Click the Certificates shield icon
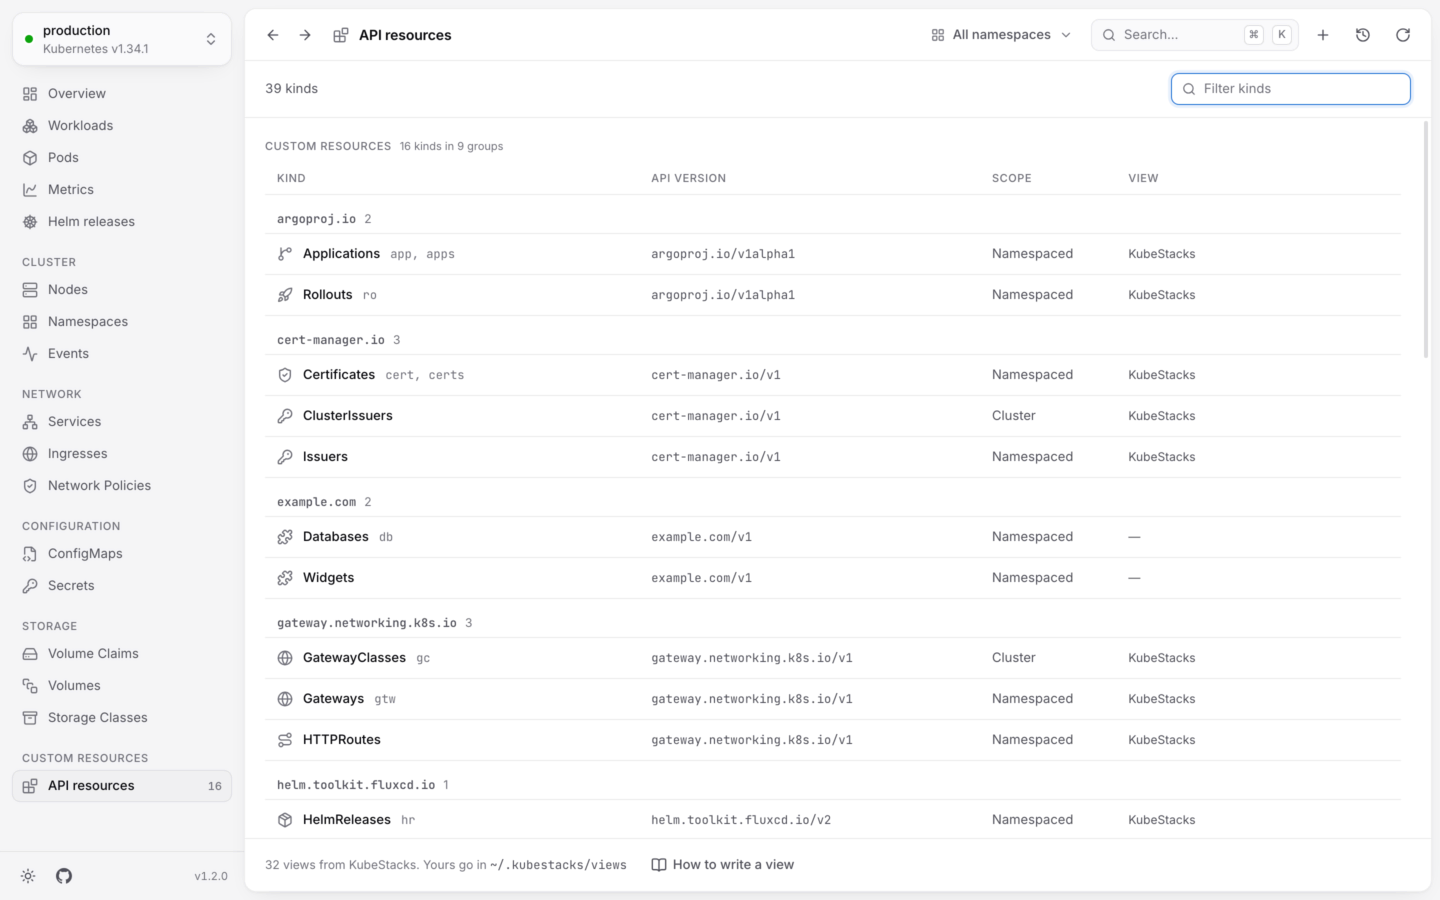 (285, 375)
